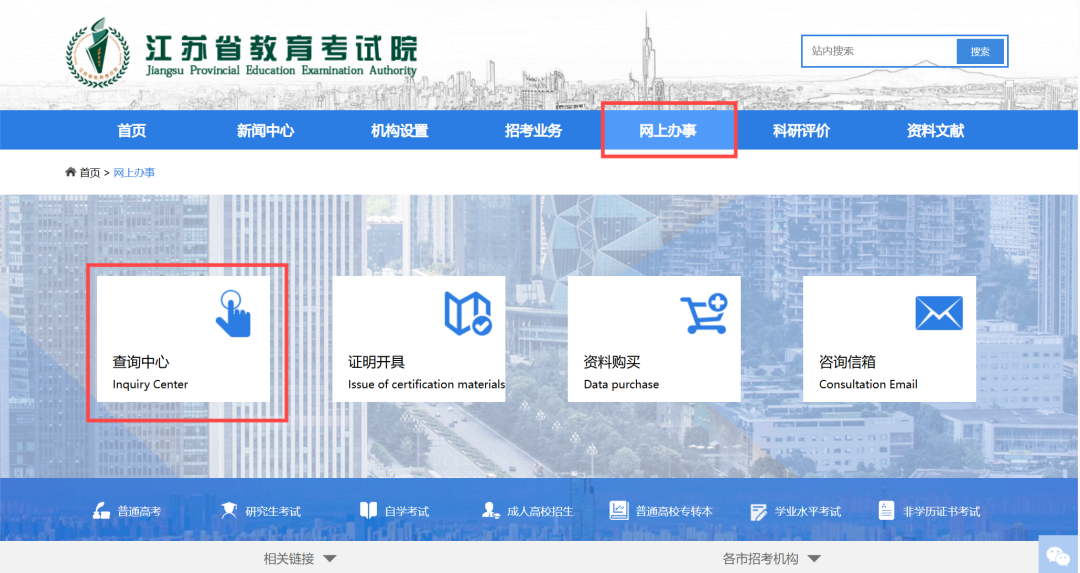Click the open book icon beside 自学考试
The image size is (1080, 573).
click(x=368, y=510)
